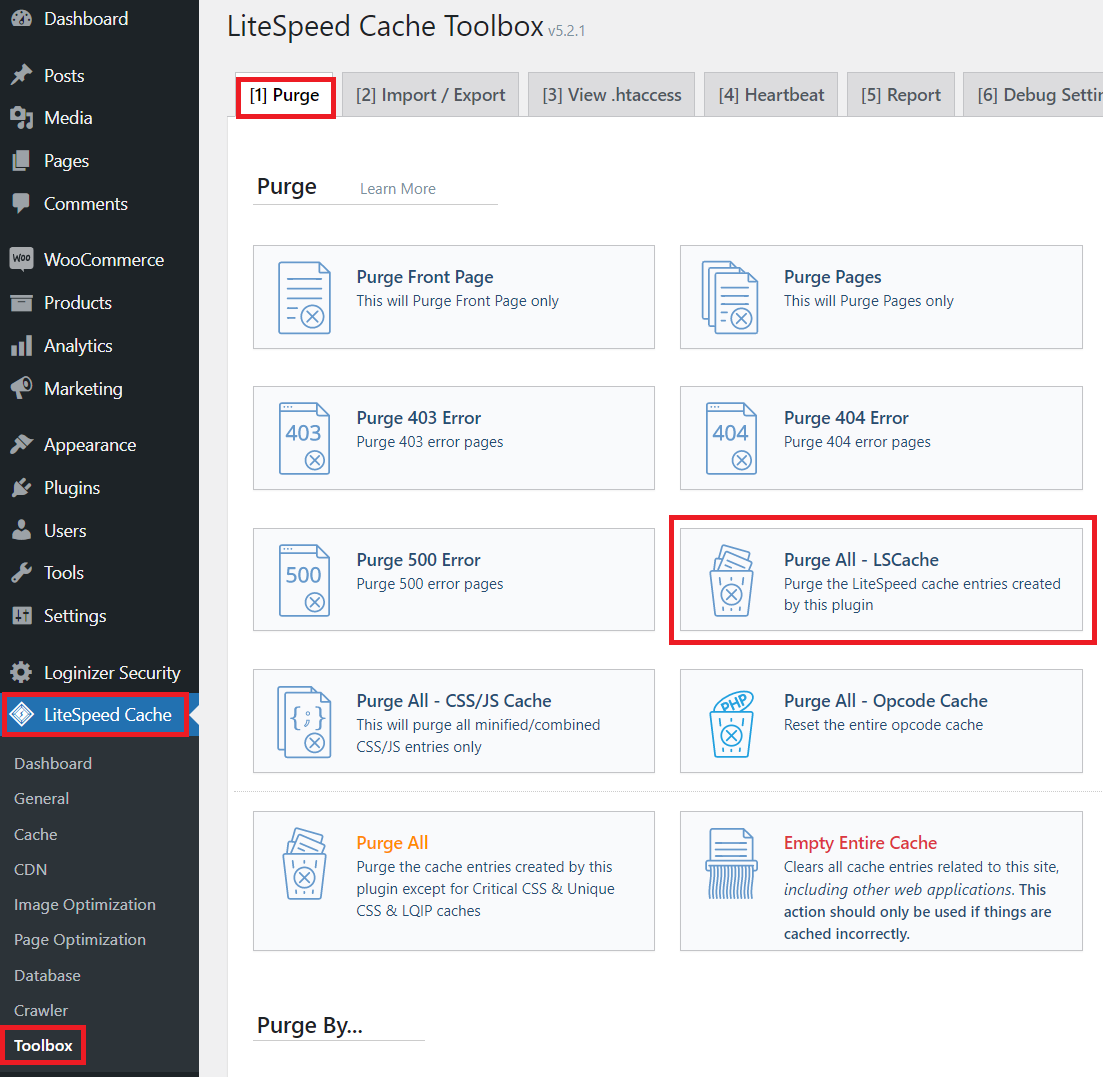Click the 404 error page icon
Viewport: 1103px width, 1077px height.
[732, 439]
